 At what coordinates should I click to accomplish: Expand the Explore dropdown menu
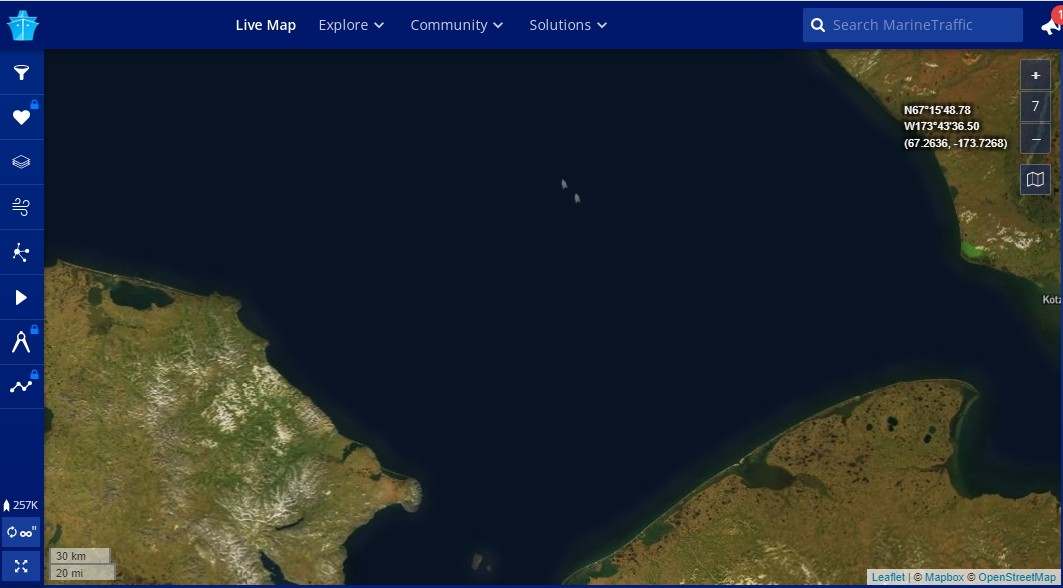[x=351, y=25]
